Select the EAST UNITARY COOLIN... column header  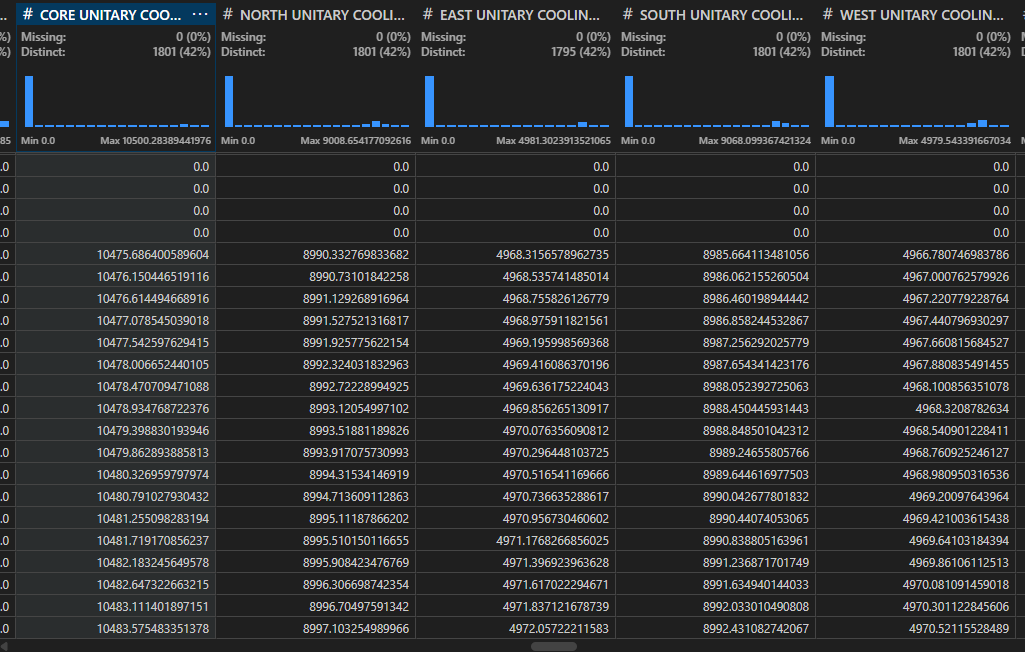(x=520, y=15)
